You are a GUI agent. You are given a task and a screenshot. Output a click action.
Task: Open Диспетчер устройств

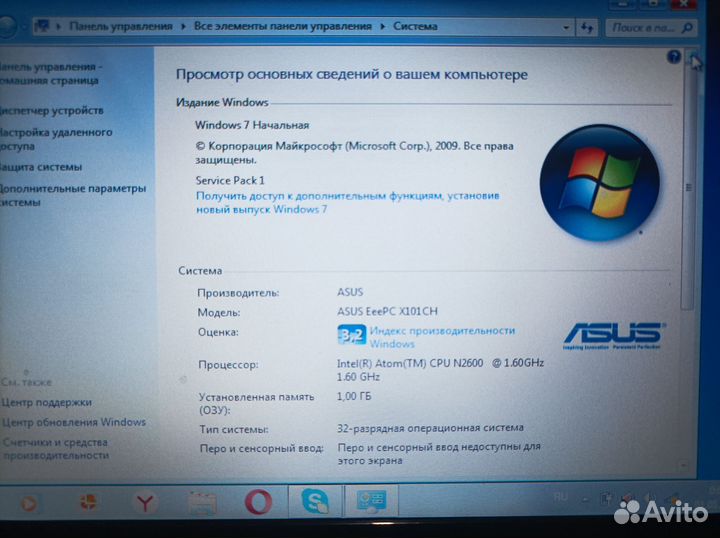point(51,110)
